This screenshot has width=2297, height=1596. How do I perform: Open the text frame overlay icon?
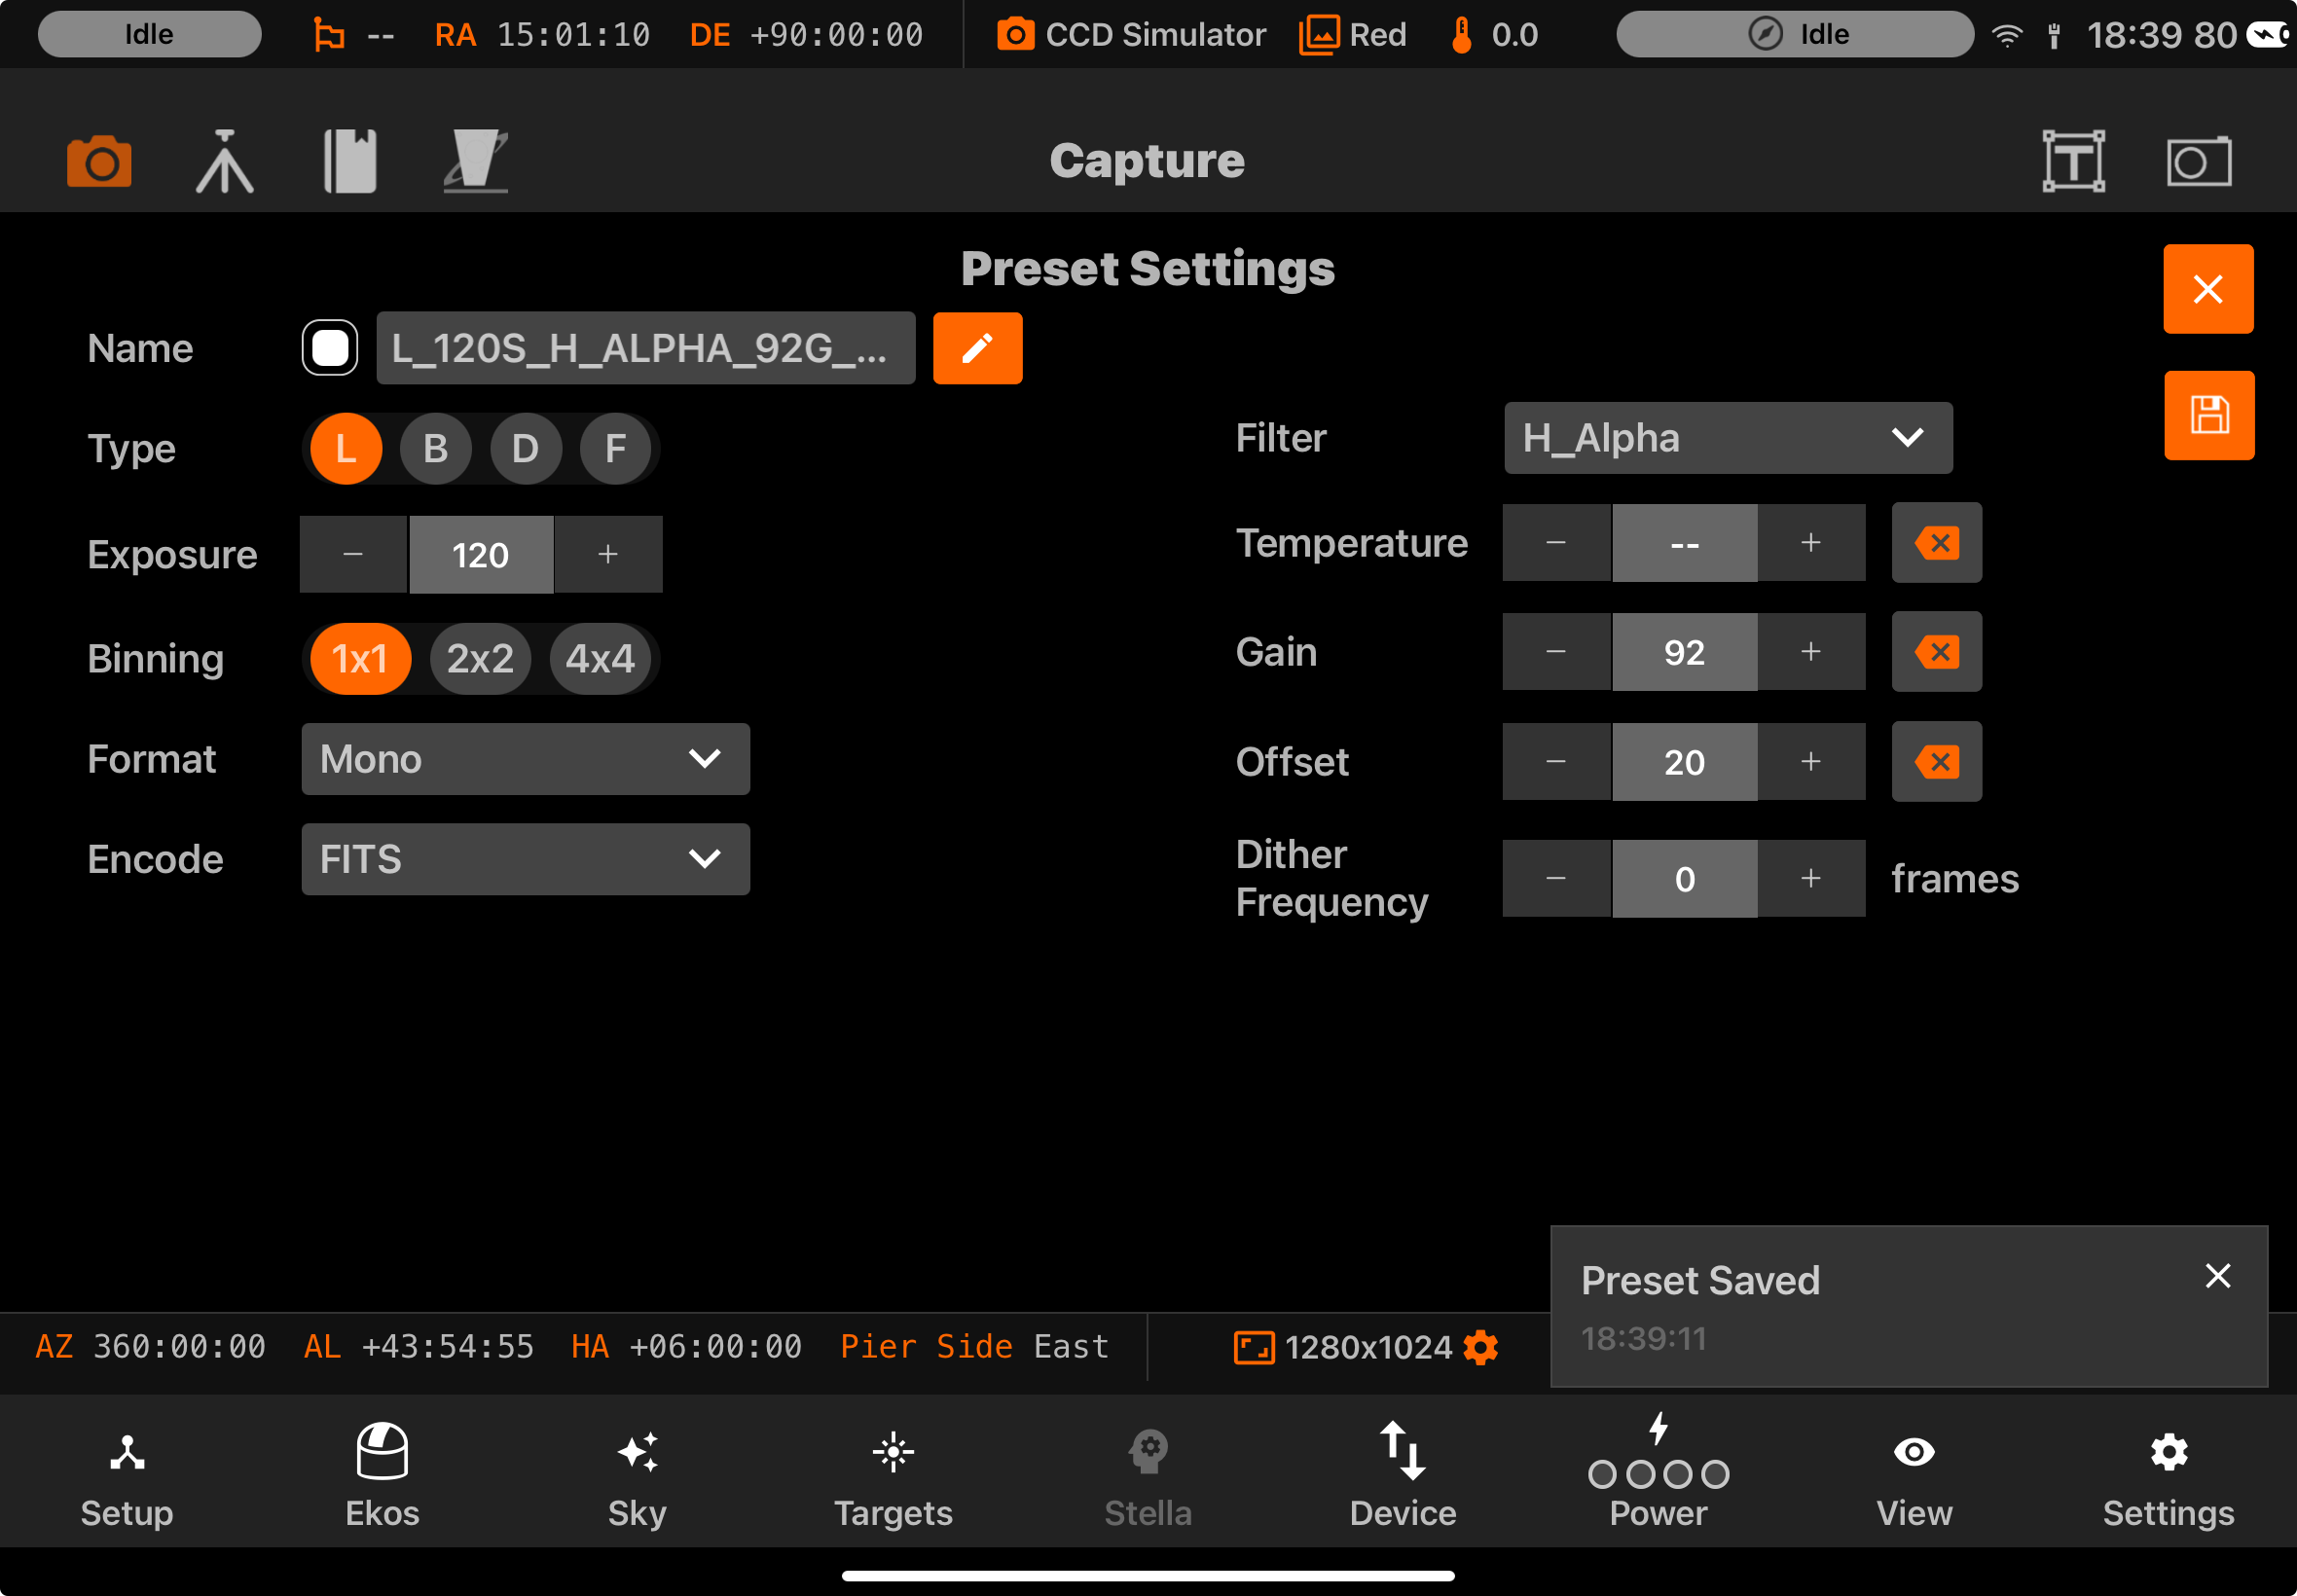pos(2073,161)
